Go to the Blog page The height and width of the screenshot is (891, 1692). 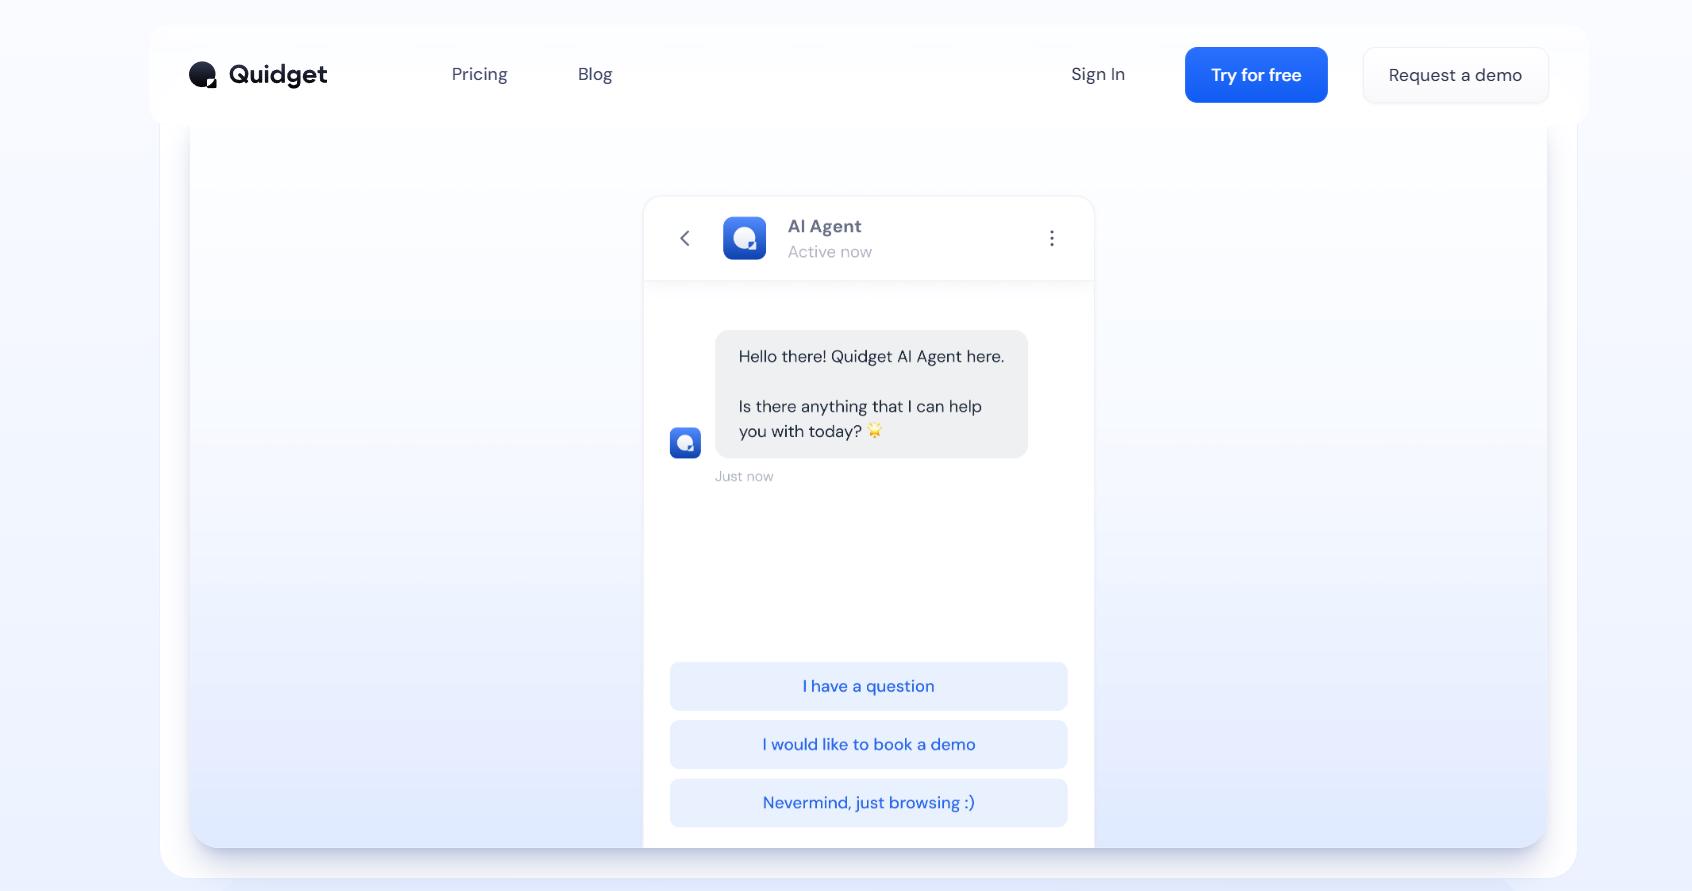pos(595,75)
